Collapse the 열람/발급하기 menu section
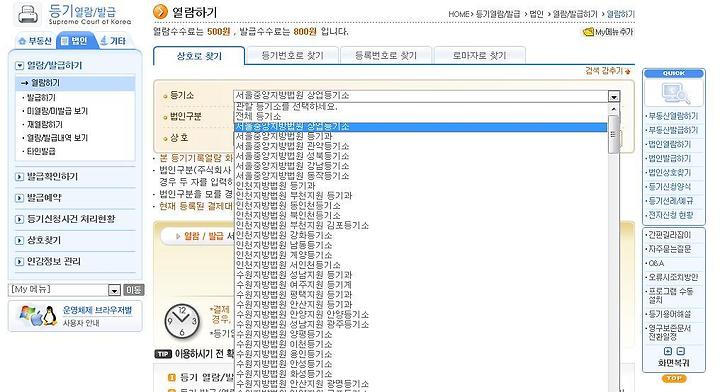Viewport: 720px width, 392px height. pyautogui.click(x=19, y=66)
